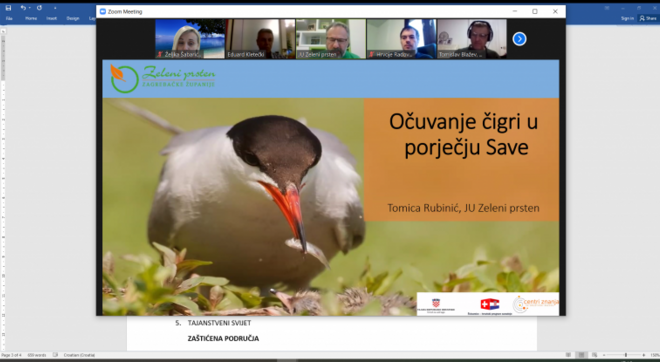
Task: Show next participants with the blue arrow button
Action: 519,39
